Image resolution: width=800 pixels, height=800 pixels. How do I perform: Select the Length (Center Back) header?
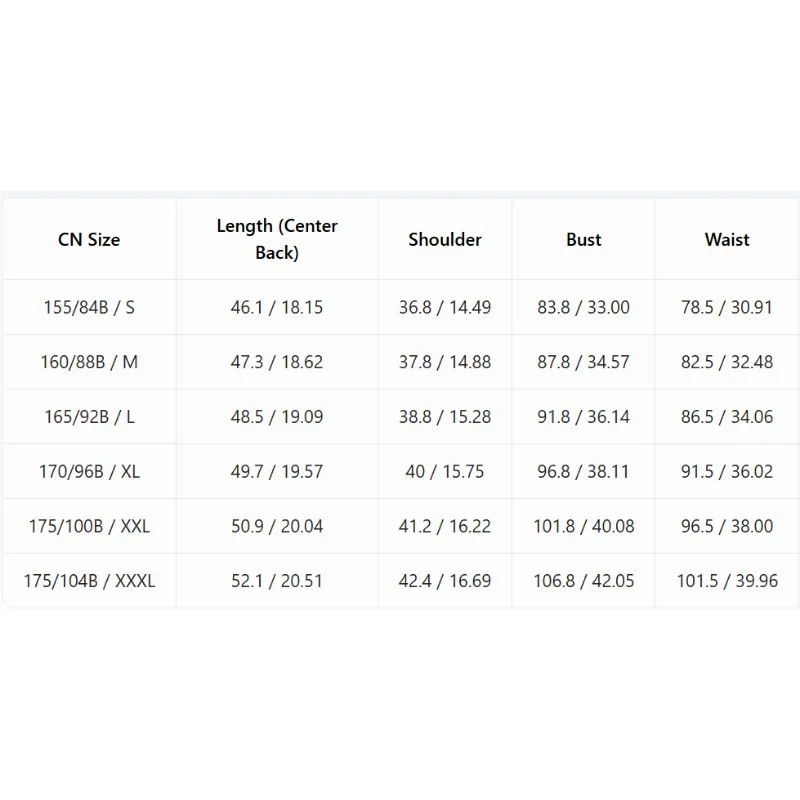click(277, 239)
